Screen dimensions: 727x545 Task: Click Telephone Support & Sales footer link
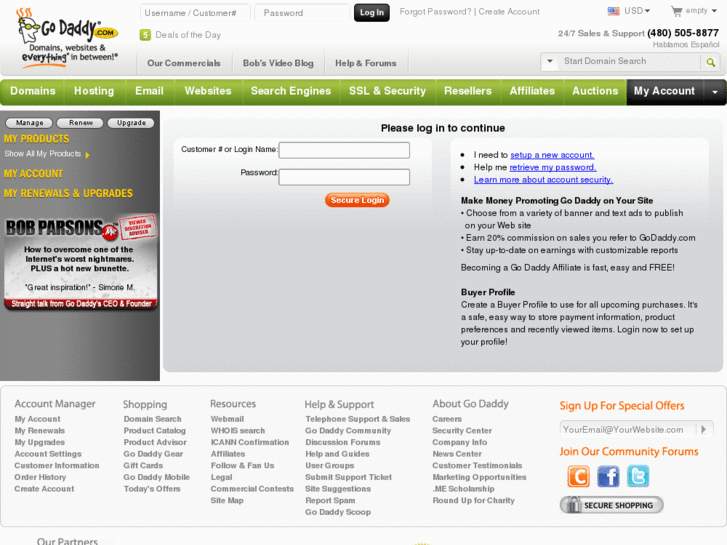[357, 419]
